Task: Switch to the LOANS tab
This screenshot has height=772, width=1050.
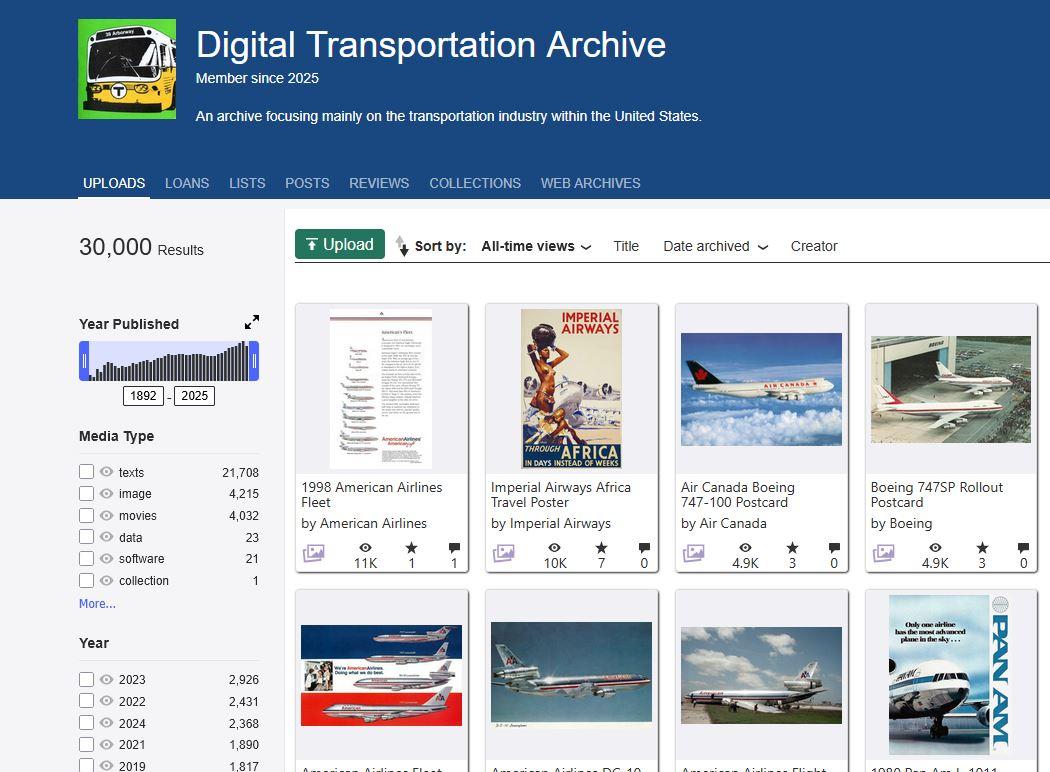Action: pyautogui.click(x=187, y=183)
